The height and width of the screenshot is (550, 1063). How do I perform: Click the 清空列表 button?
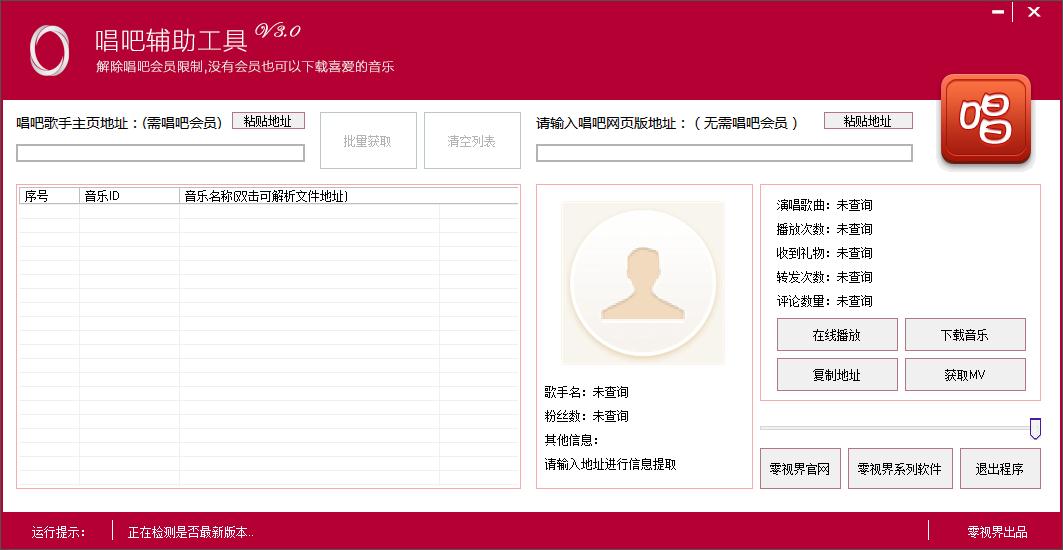(472, 141)
